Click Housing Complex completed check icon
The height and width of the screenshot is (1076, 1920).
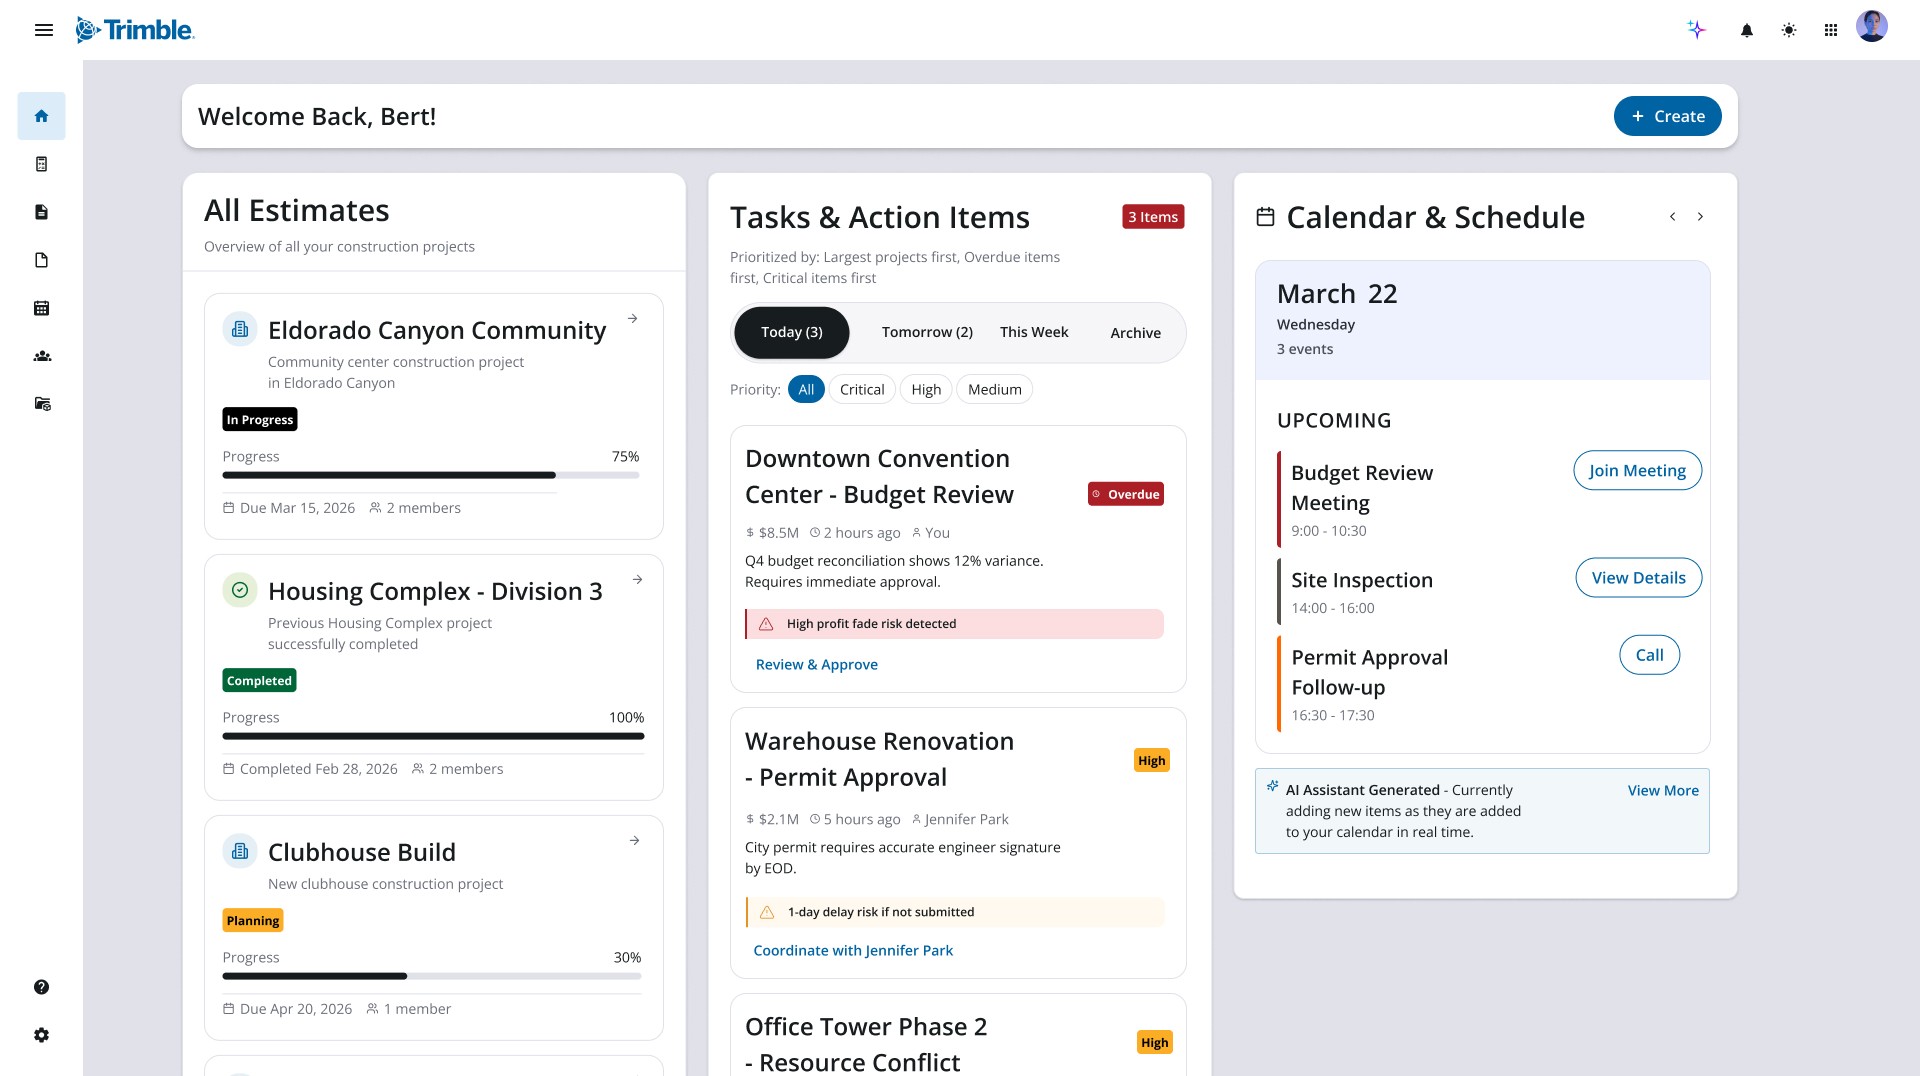pos(240,590)
